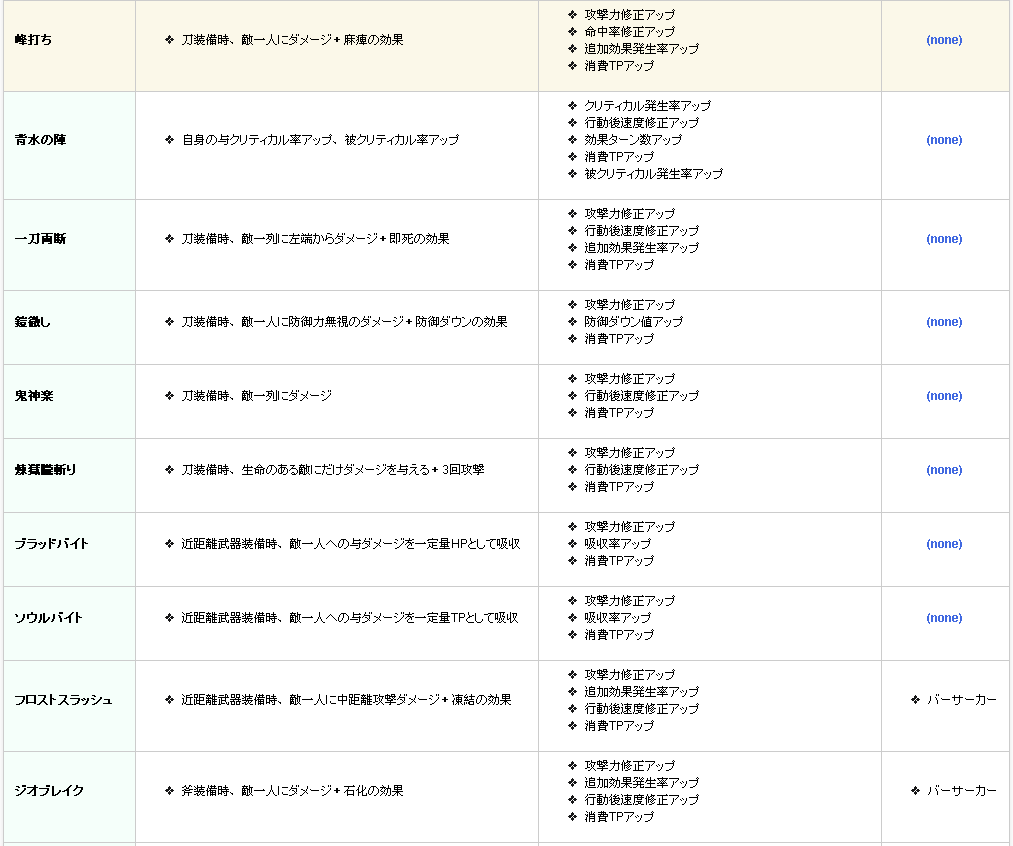This screenshot has width=1013, height=846.
Task: Click the bullet icon before the ジオブレイク description
Action: (x=169, y=791)
